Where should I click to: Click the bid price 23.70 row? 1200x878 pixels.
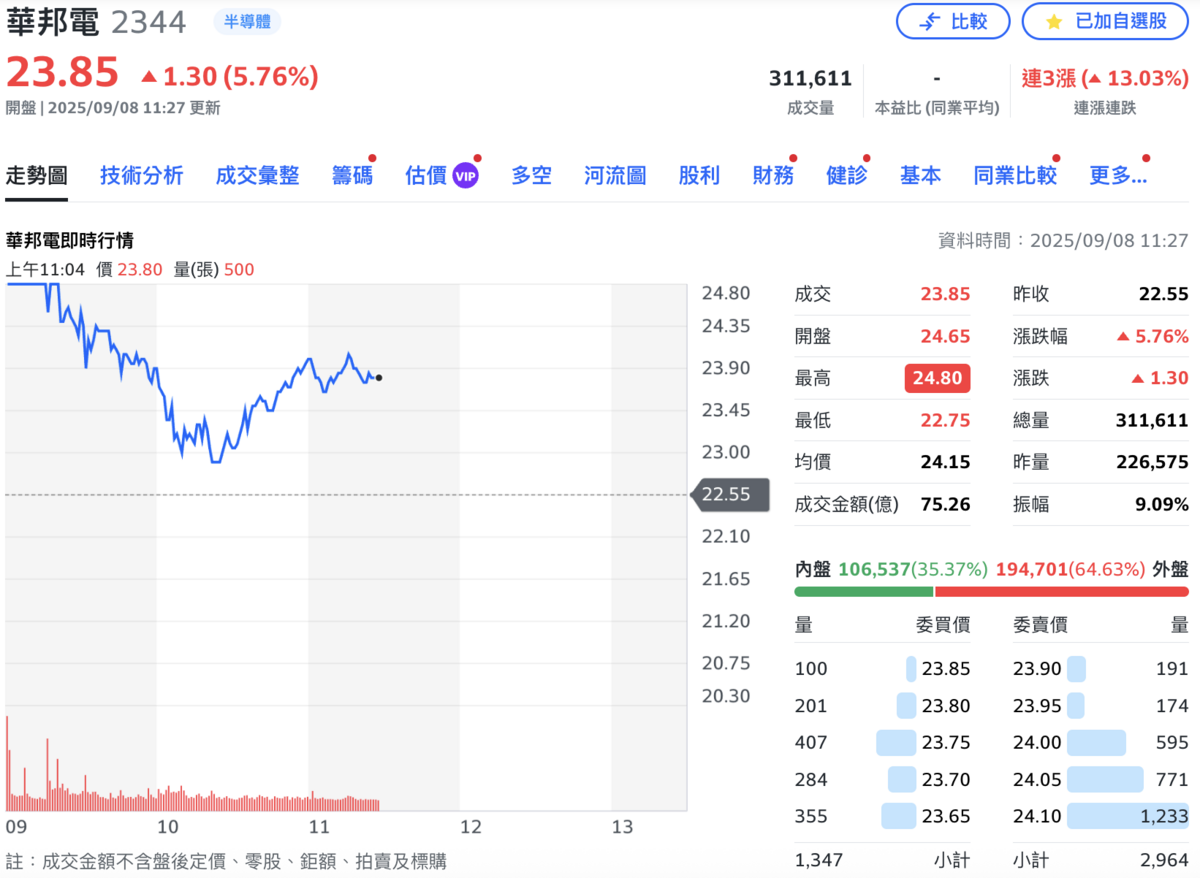[x=882, y=779]
